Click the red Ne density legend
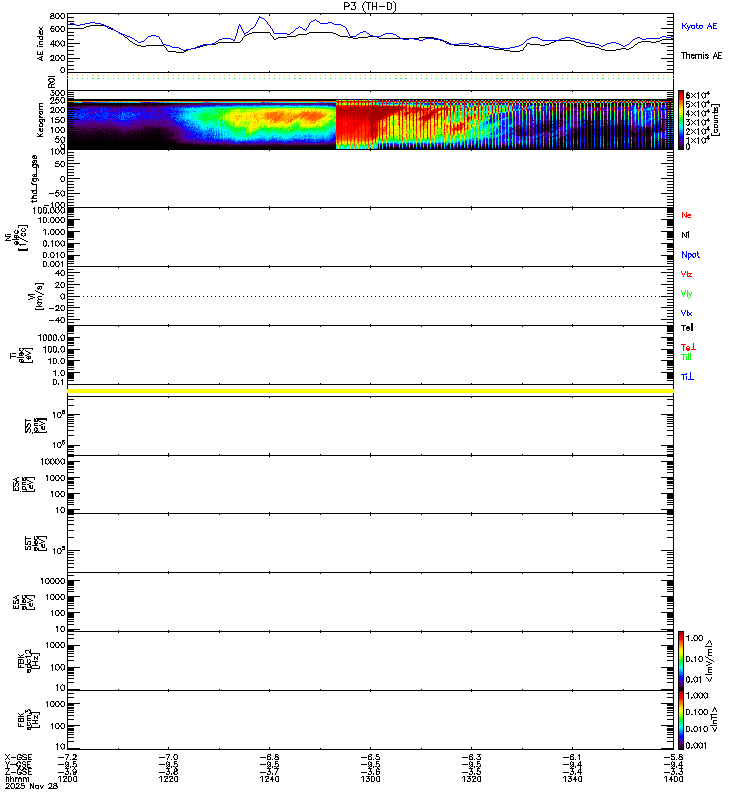 pyautogui.click(x=686, y=215)
